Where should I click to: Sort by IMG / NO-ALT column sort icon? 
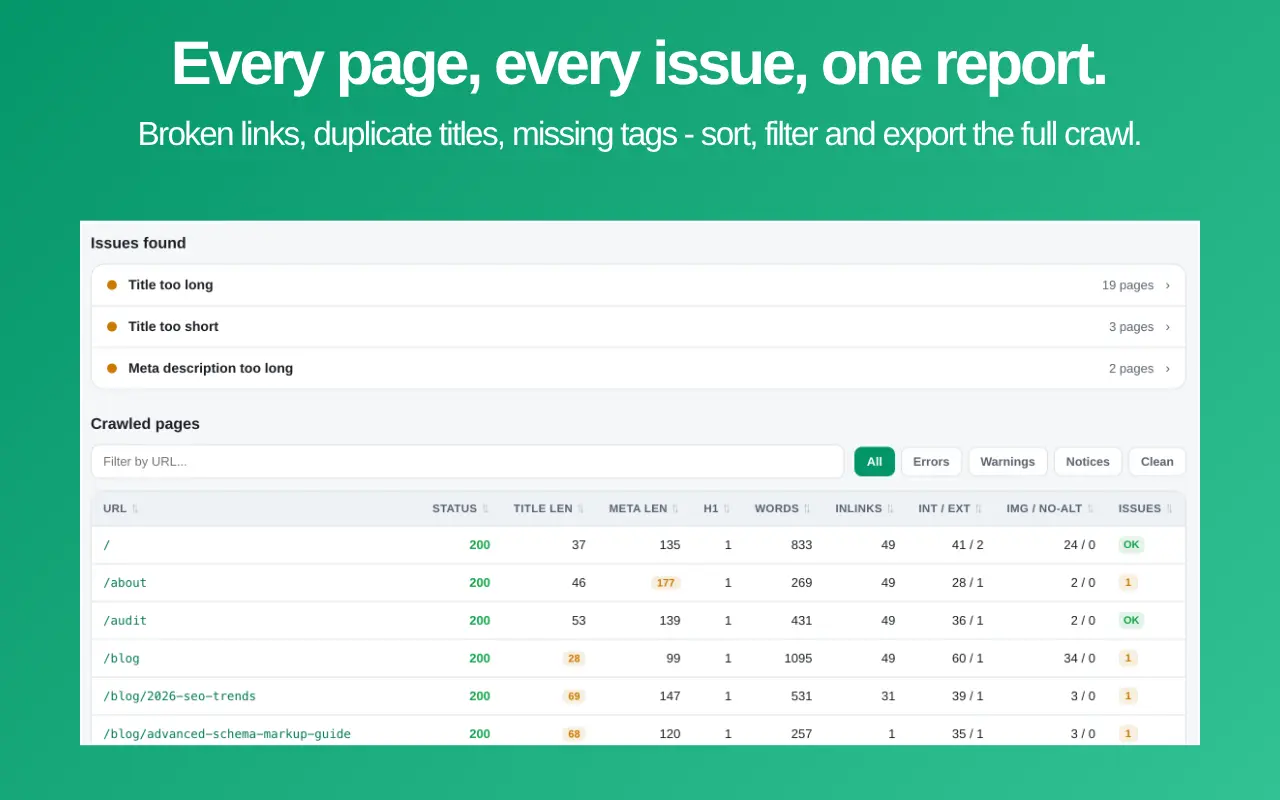[x=1091, y=509]
